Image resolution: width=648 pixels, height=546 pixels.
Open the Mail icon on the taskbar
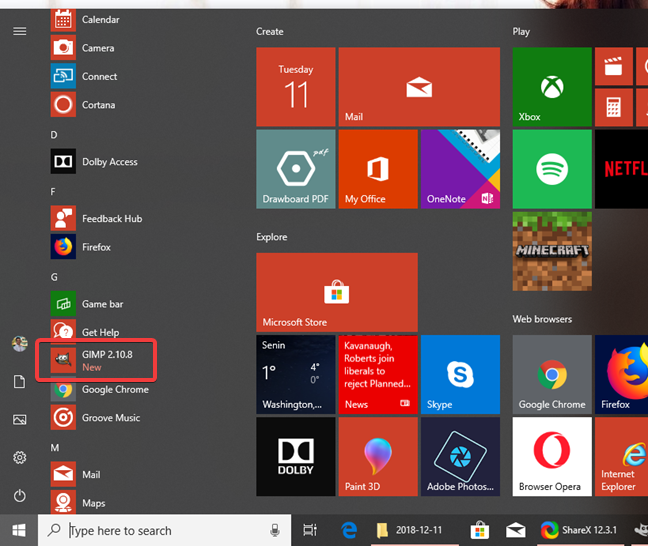pyautogui.click(x=516, y=530)
